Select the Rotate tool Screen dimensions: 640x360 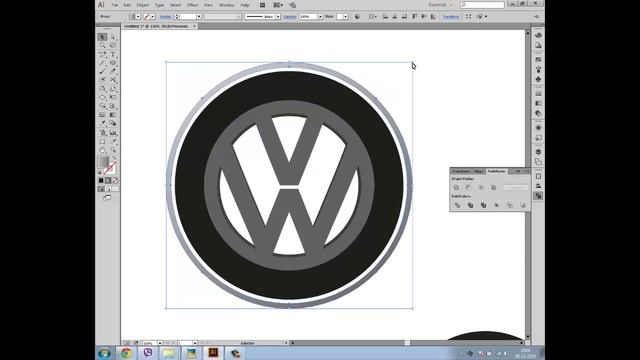pos(102,88)
